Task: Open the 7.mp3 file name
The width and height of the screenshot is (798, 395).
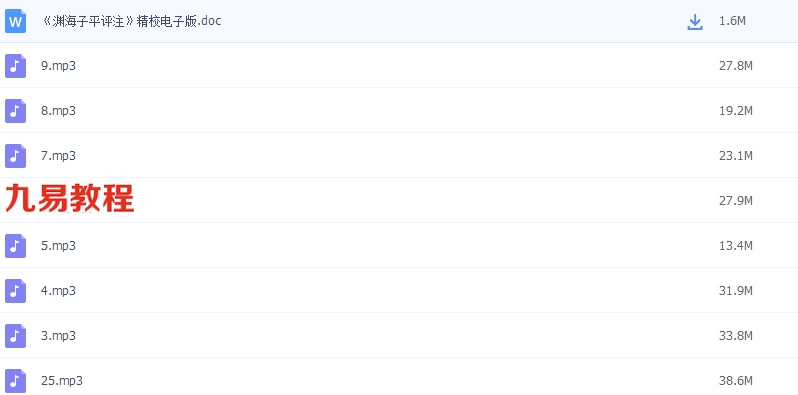Action: point(59,156)
